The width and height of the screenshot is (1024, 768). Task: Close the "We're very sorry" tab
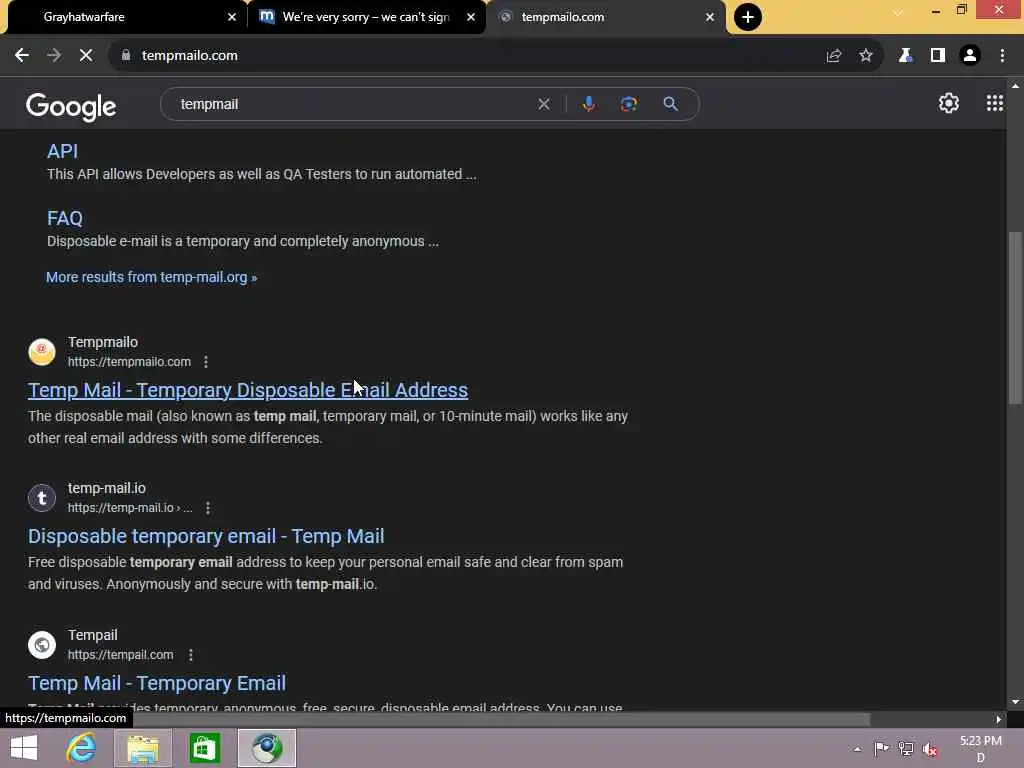[471, 17]
